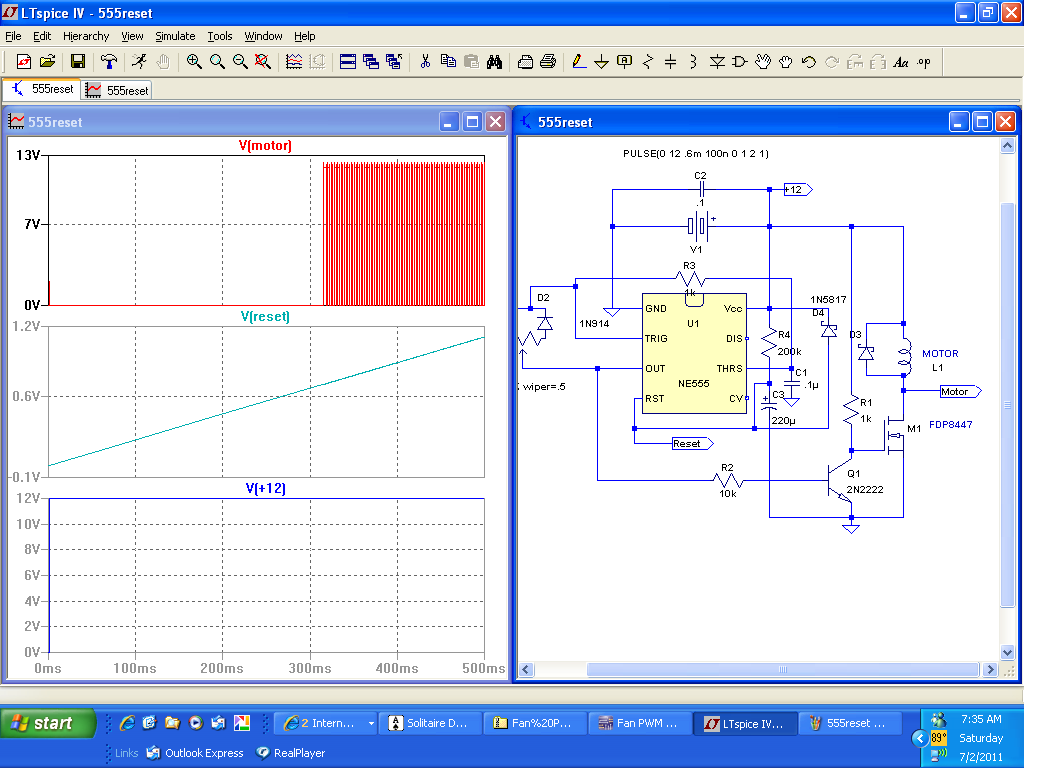Select the Move open-hand tool
The width and height of the screenshot is (1042, 770).
tap(763, 62)
